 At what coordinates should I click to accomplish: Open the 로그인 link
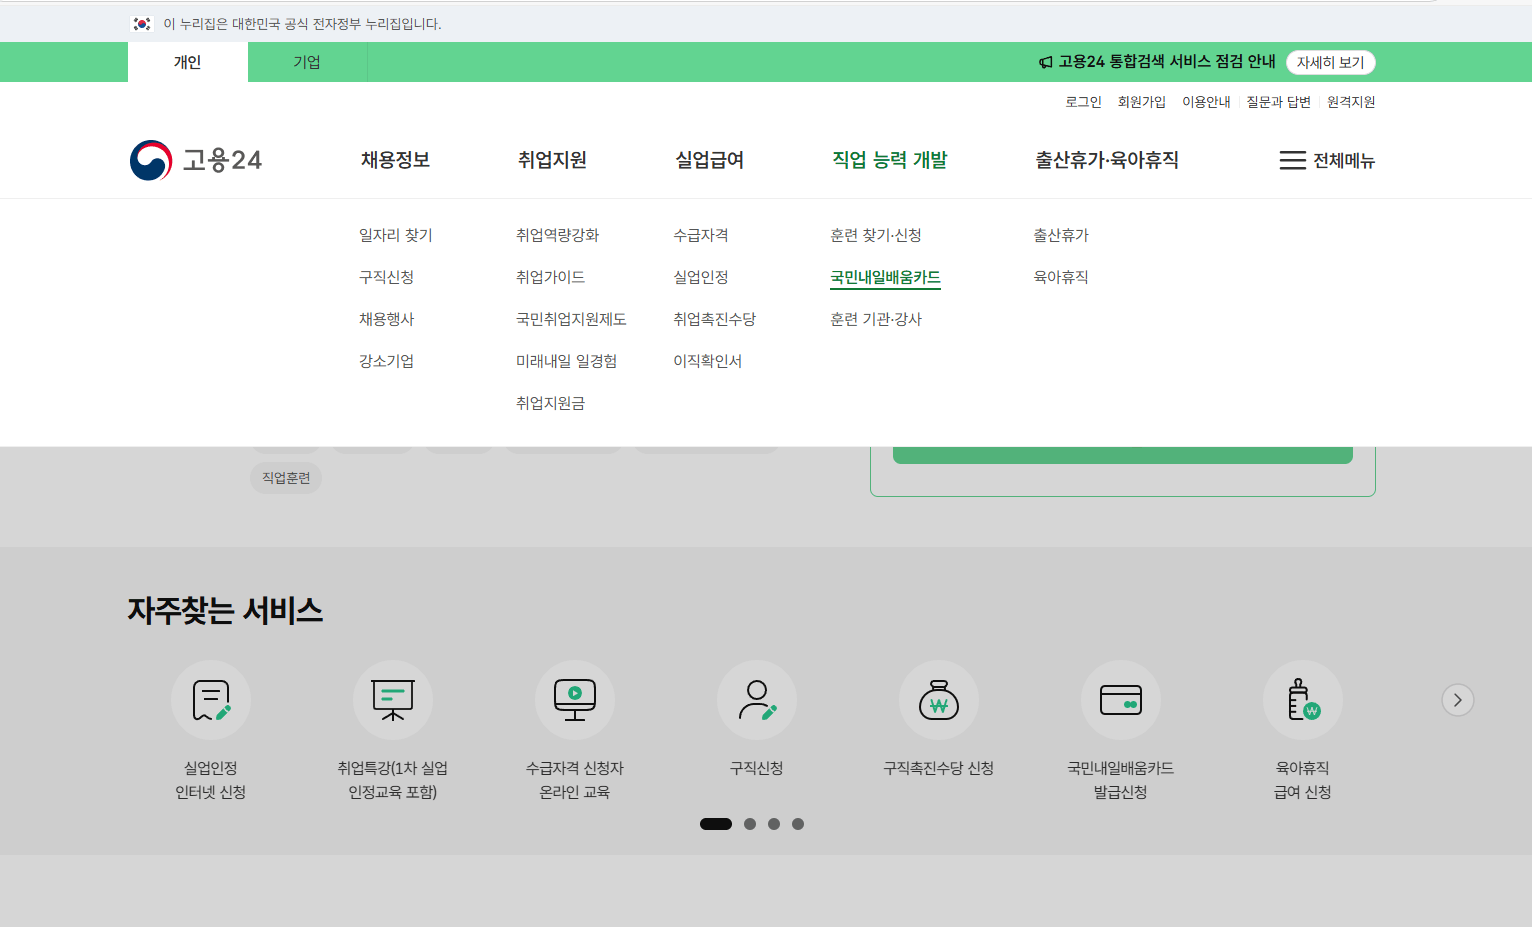[1083, 101]
